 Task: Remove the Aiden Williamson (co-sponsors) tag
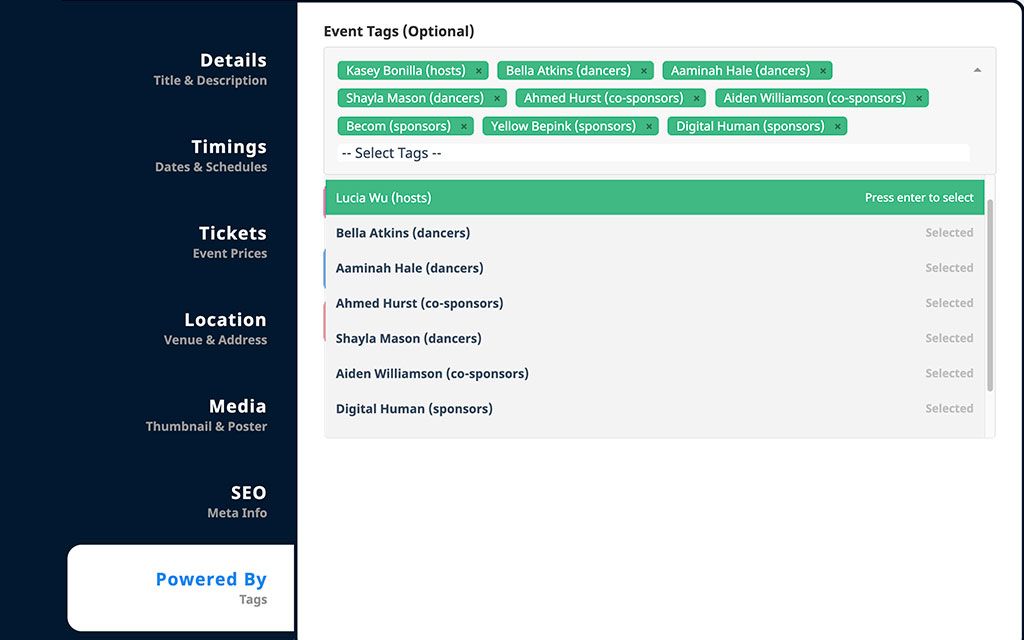(x=918, y=98)
